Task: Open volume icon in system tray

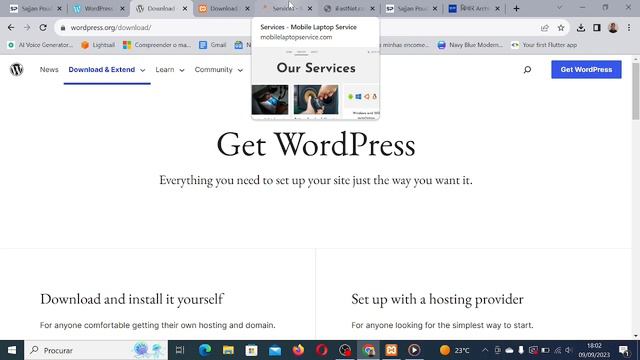Action: click(x=568, y=350)
